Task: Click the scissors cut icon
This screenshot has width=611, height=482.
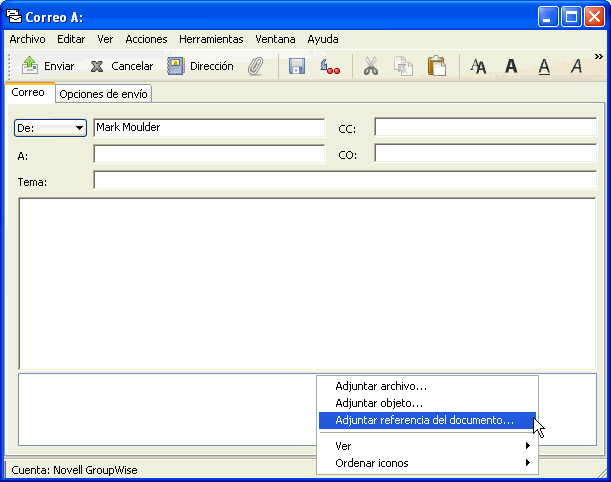Action: coord(370,66)
